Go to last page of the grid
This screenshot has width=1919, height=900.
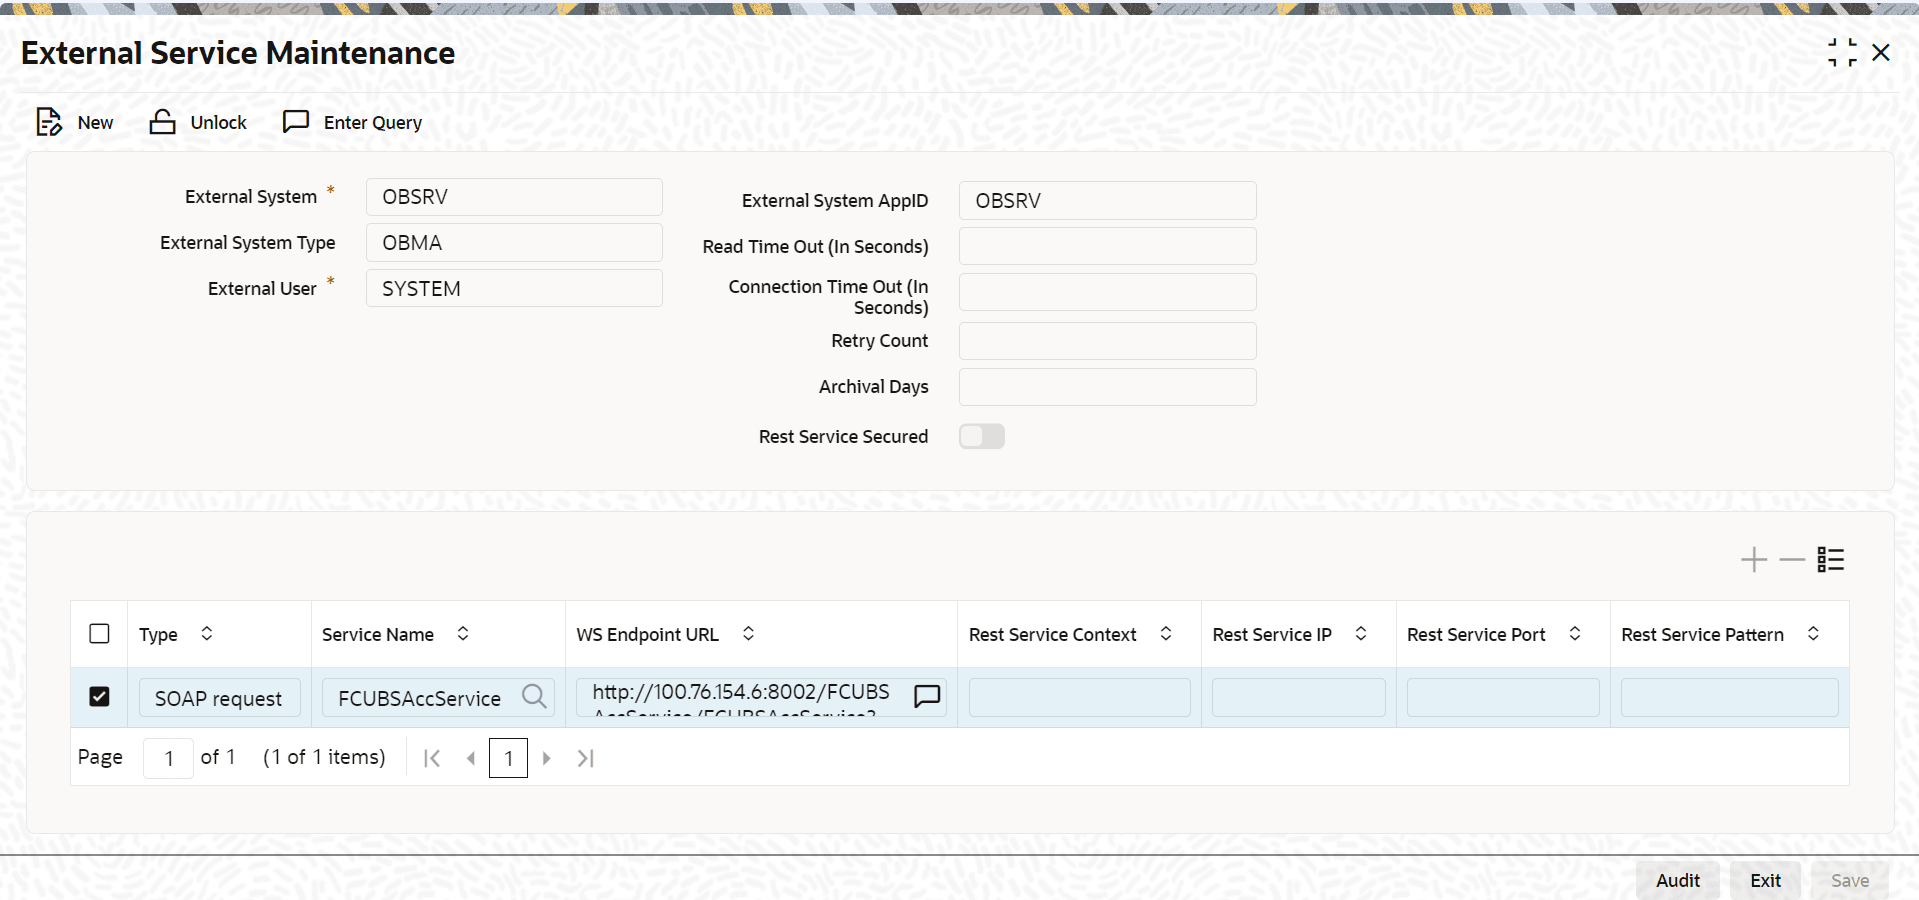tap(586, 758)
